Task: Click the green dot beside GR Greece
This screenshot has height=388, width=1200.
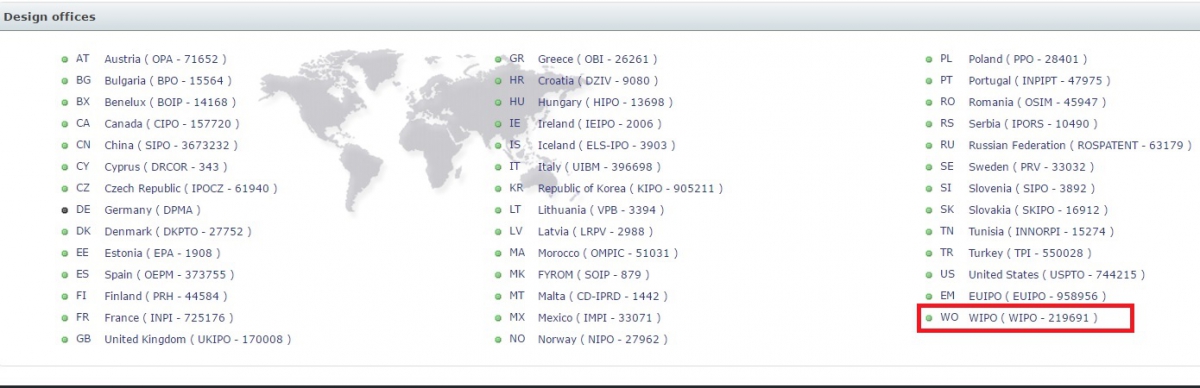Action: [498, 59]
